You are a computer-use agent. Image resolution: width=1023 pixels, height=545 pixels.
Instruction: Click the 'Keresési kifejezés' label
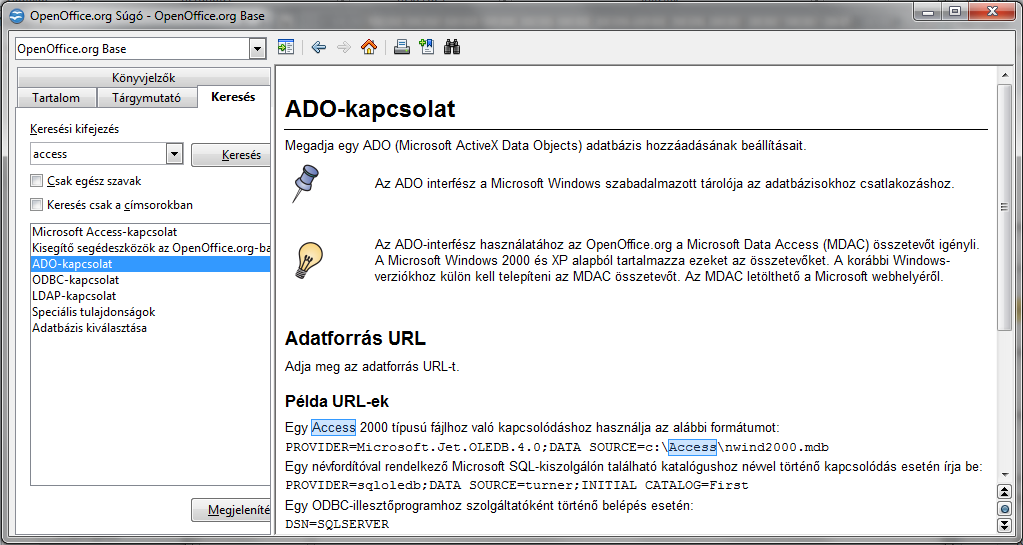click(x=74, y=129)
